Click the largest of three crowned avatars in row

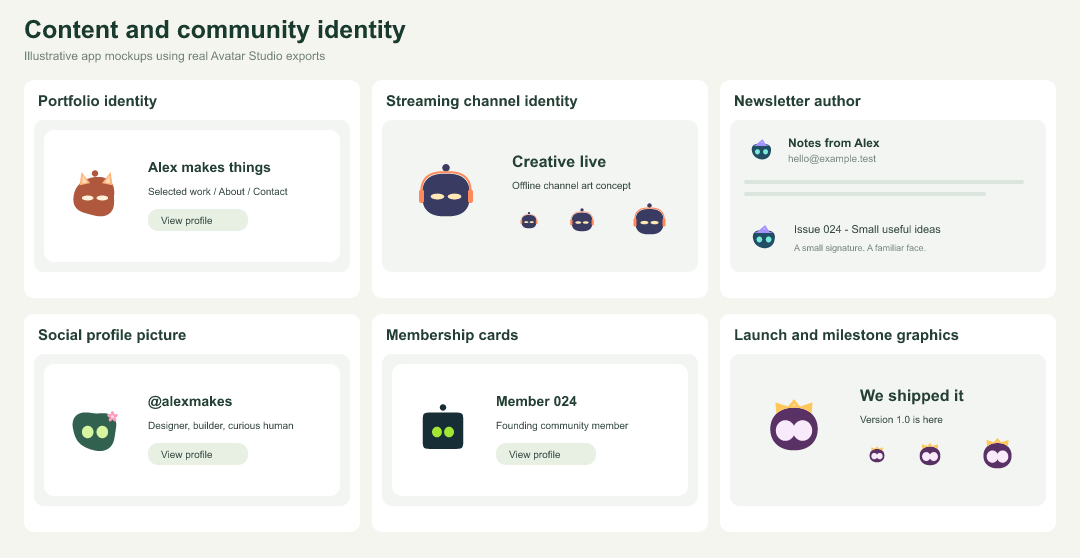997,453
